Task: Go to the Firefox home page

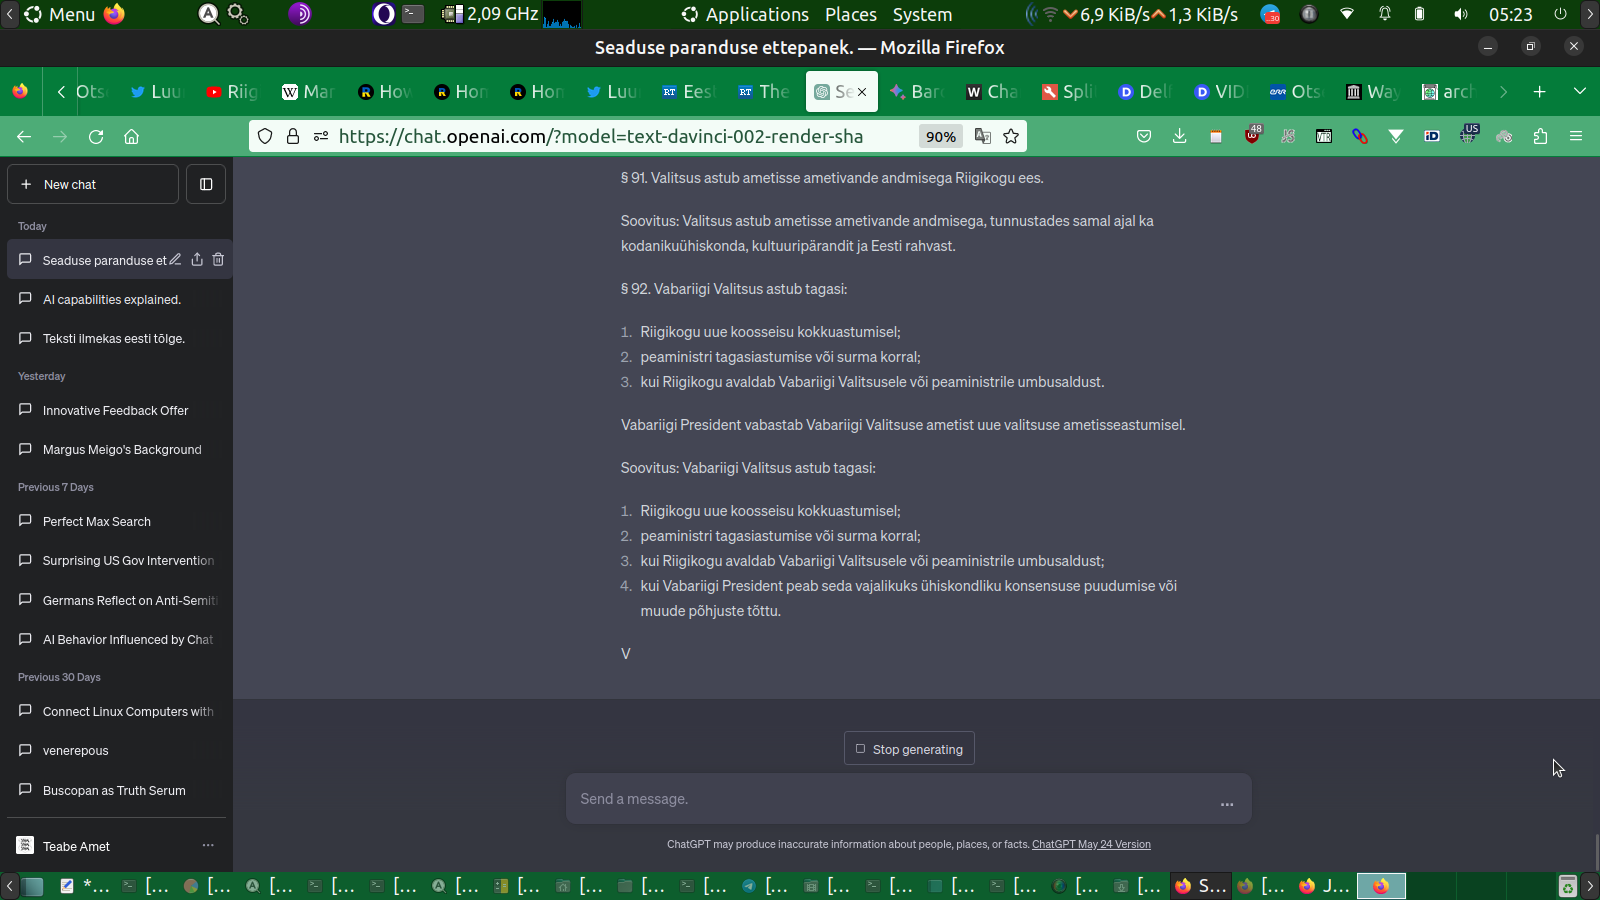Action: pos(131,136)
